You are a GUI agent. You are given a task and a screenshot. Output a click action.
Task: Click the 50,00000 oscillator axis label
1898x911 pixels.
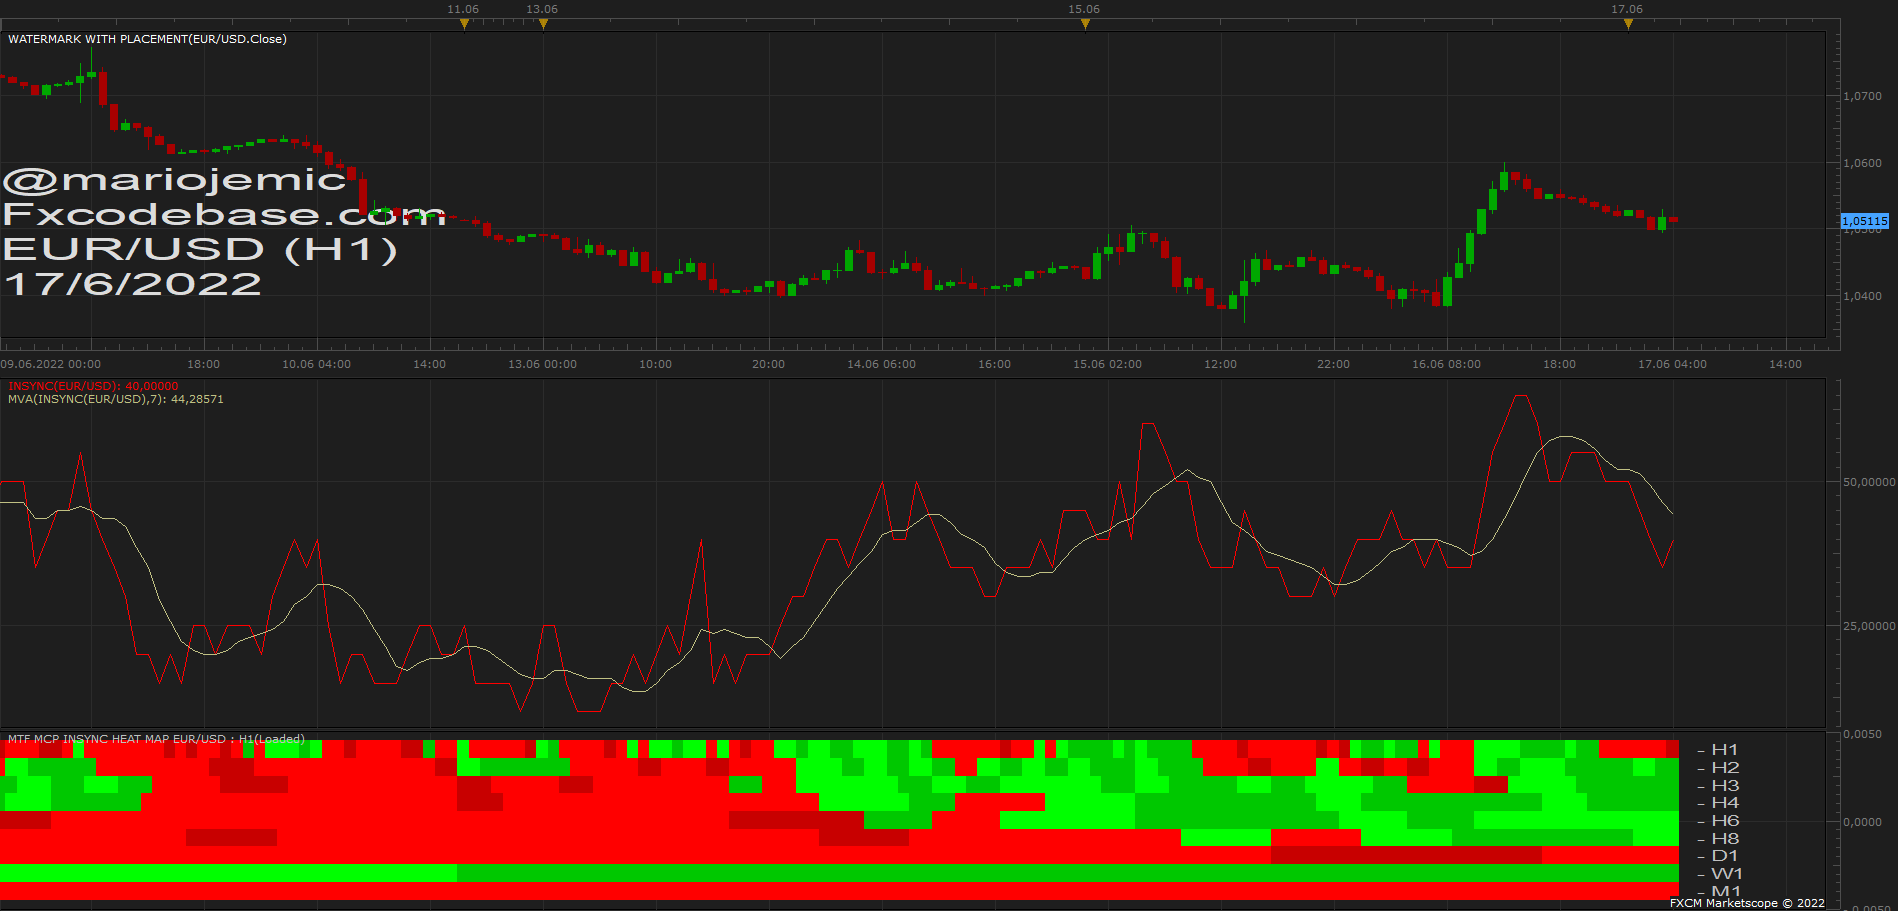[1869, 482]
